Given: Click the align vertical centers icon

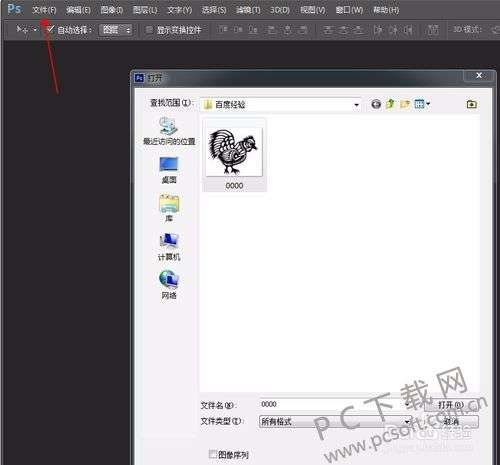Looking at the screenshot, I should [238, 30].
